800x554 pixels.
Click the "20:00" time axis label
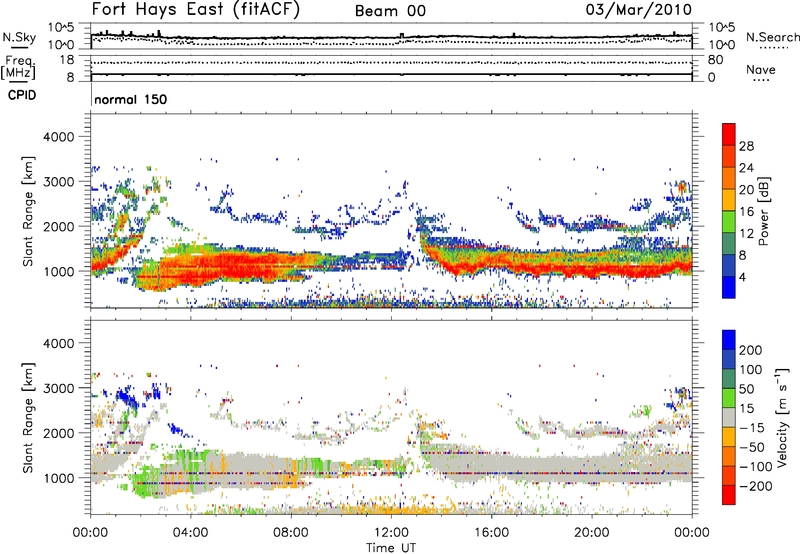pos(592,533)
